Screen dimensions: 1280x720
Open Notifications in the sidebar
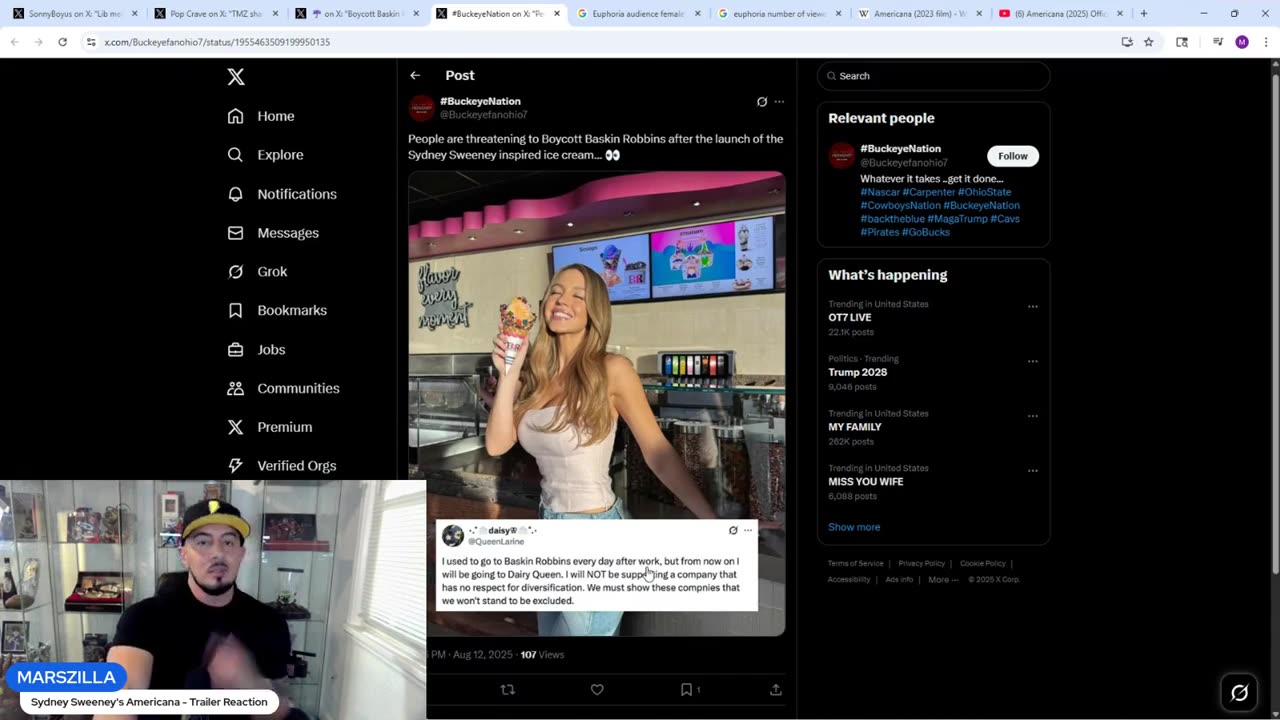pos(282,194)
